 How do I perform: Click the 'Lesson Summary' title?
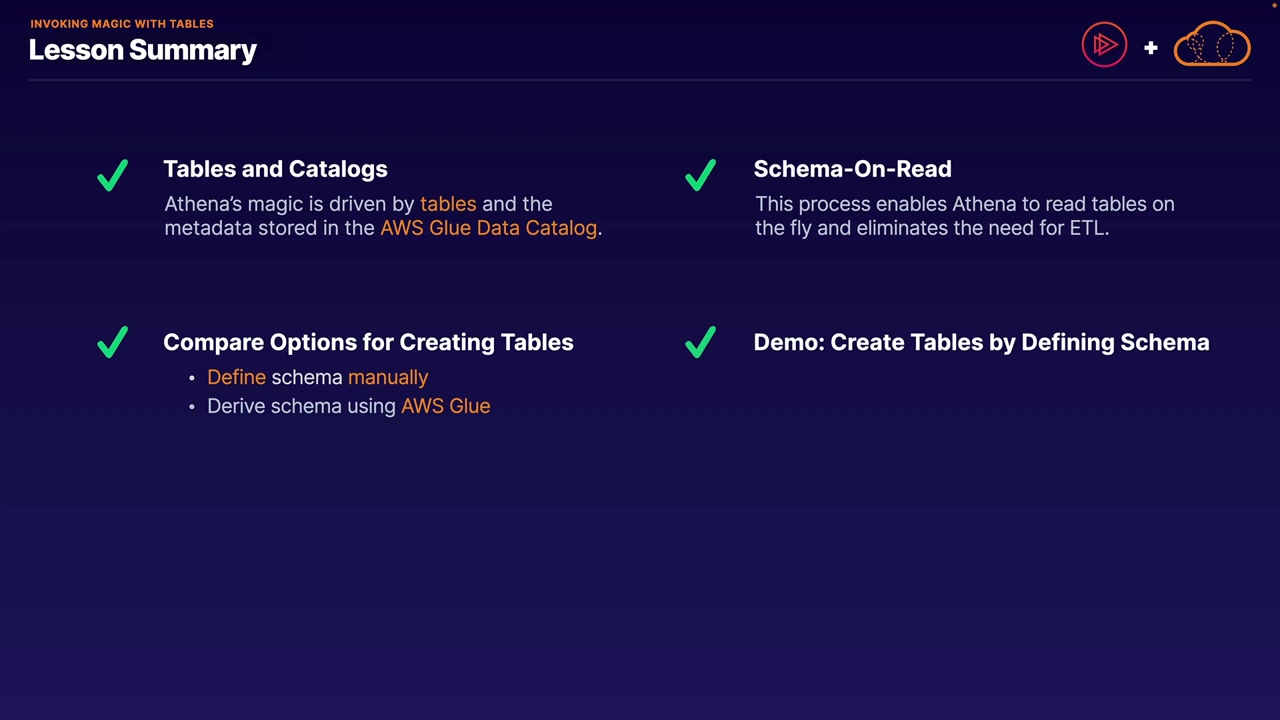[x=143, y=50]
